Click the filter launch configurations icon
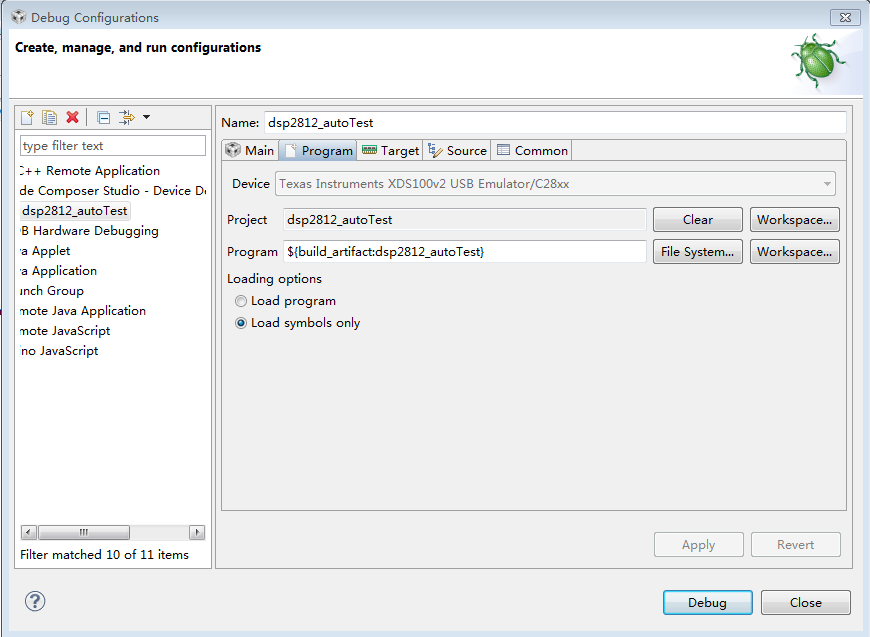This screenshot has width=870, height=637. pyautogui.click(x=126, y=118)
